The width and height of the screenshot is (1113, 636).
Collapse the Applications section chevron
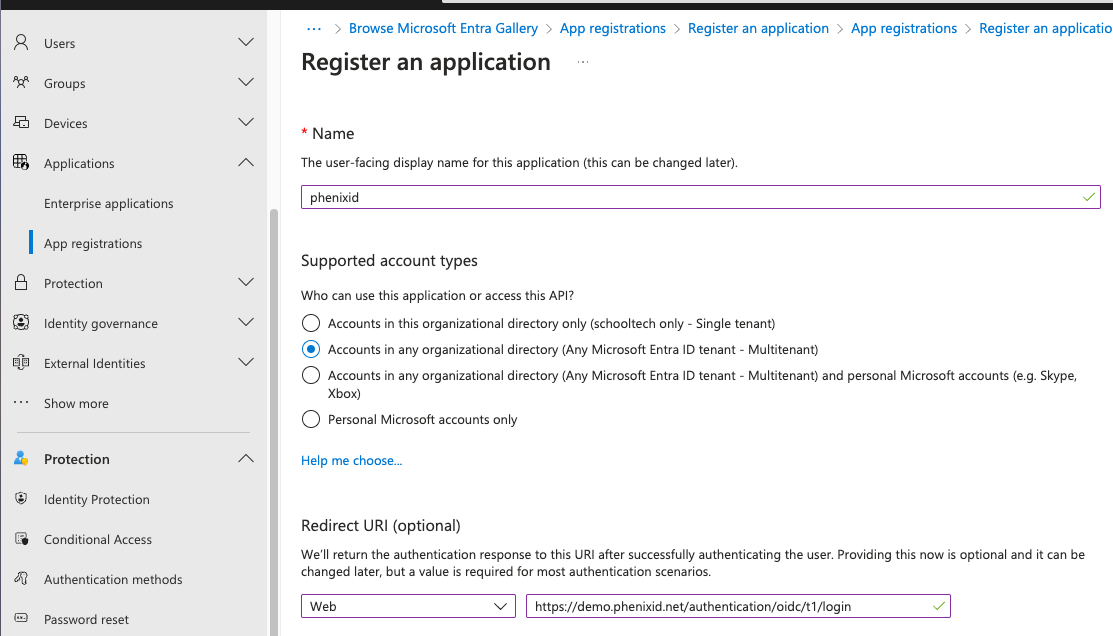click(x=246, y=163)
